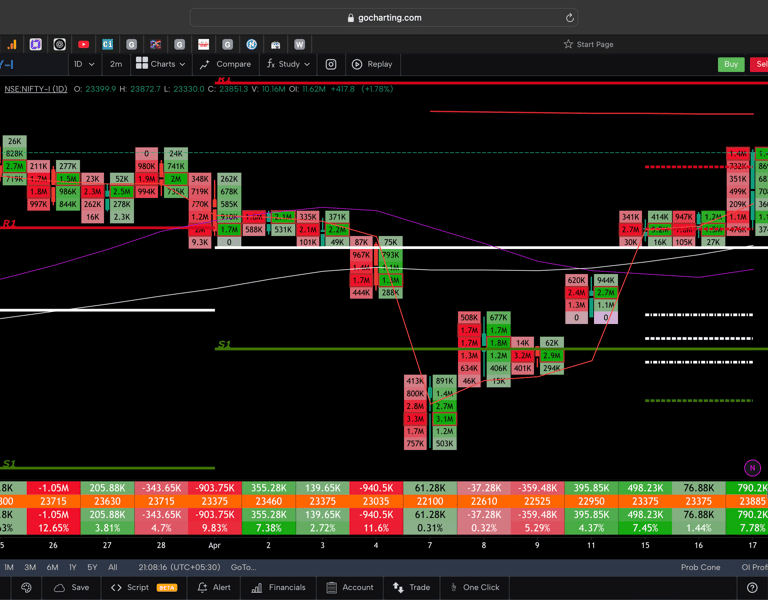Open the 1D timeframe dropdown
This screenshot has width=768, height=600.
[x=84, y=64]
